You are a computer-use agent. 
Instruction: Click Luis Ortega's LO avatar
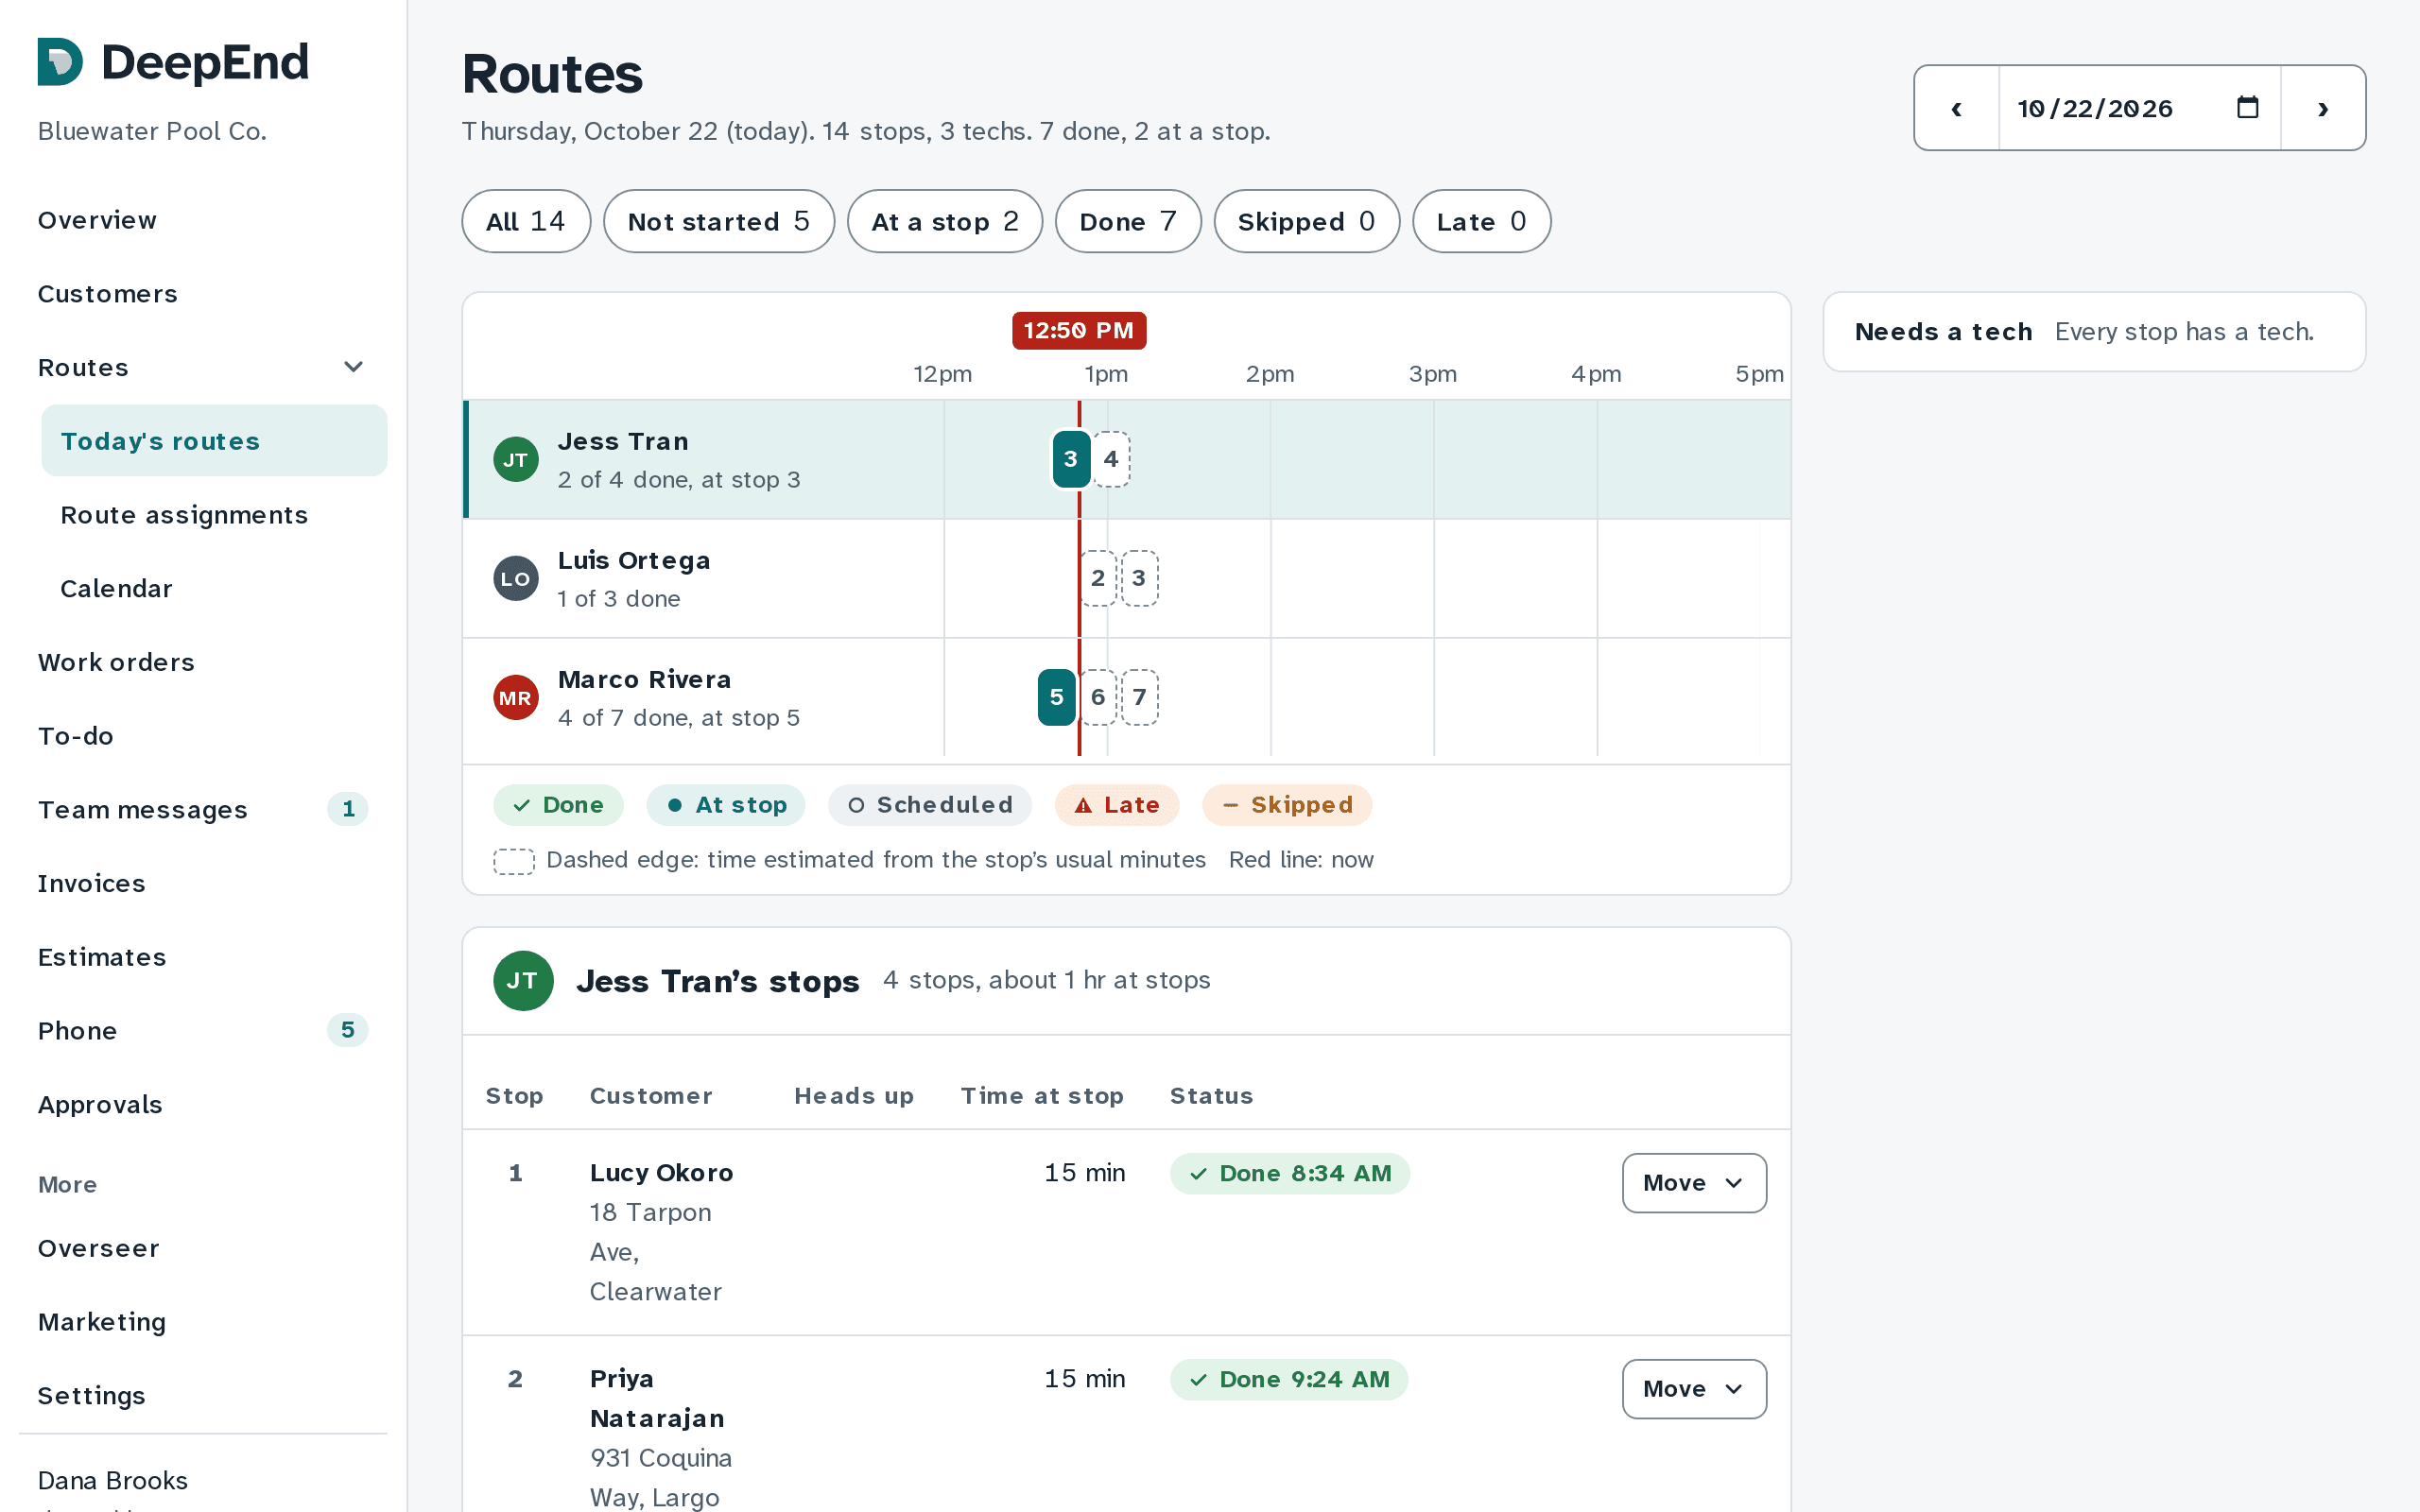coord(516,579)
